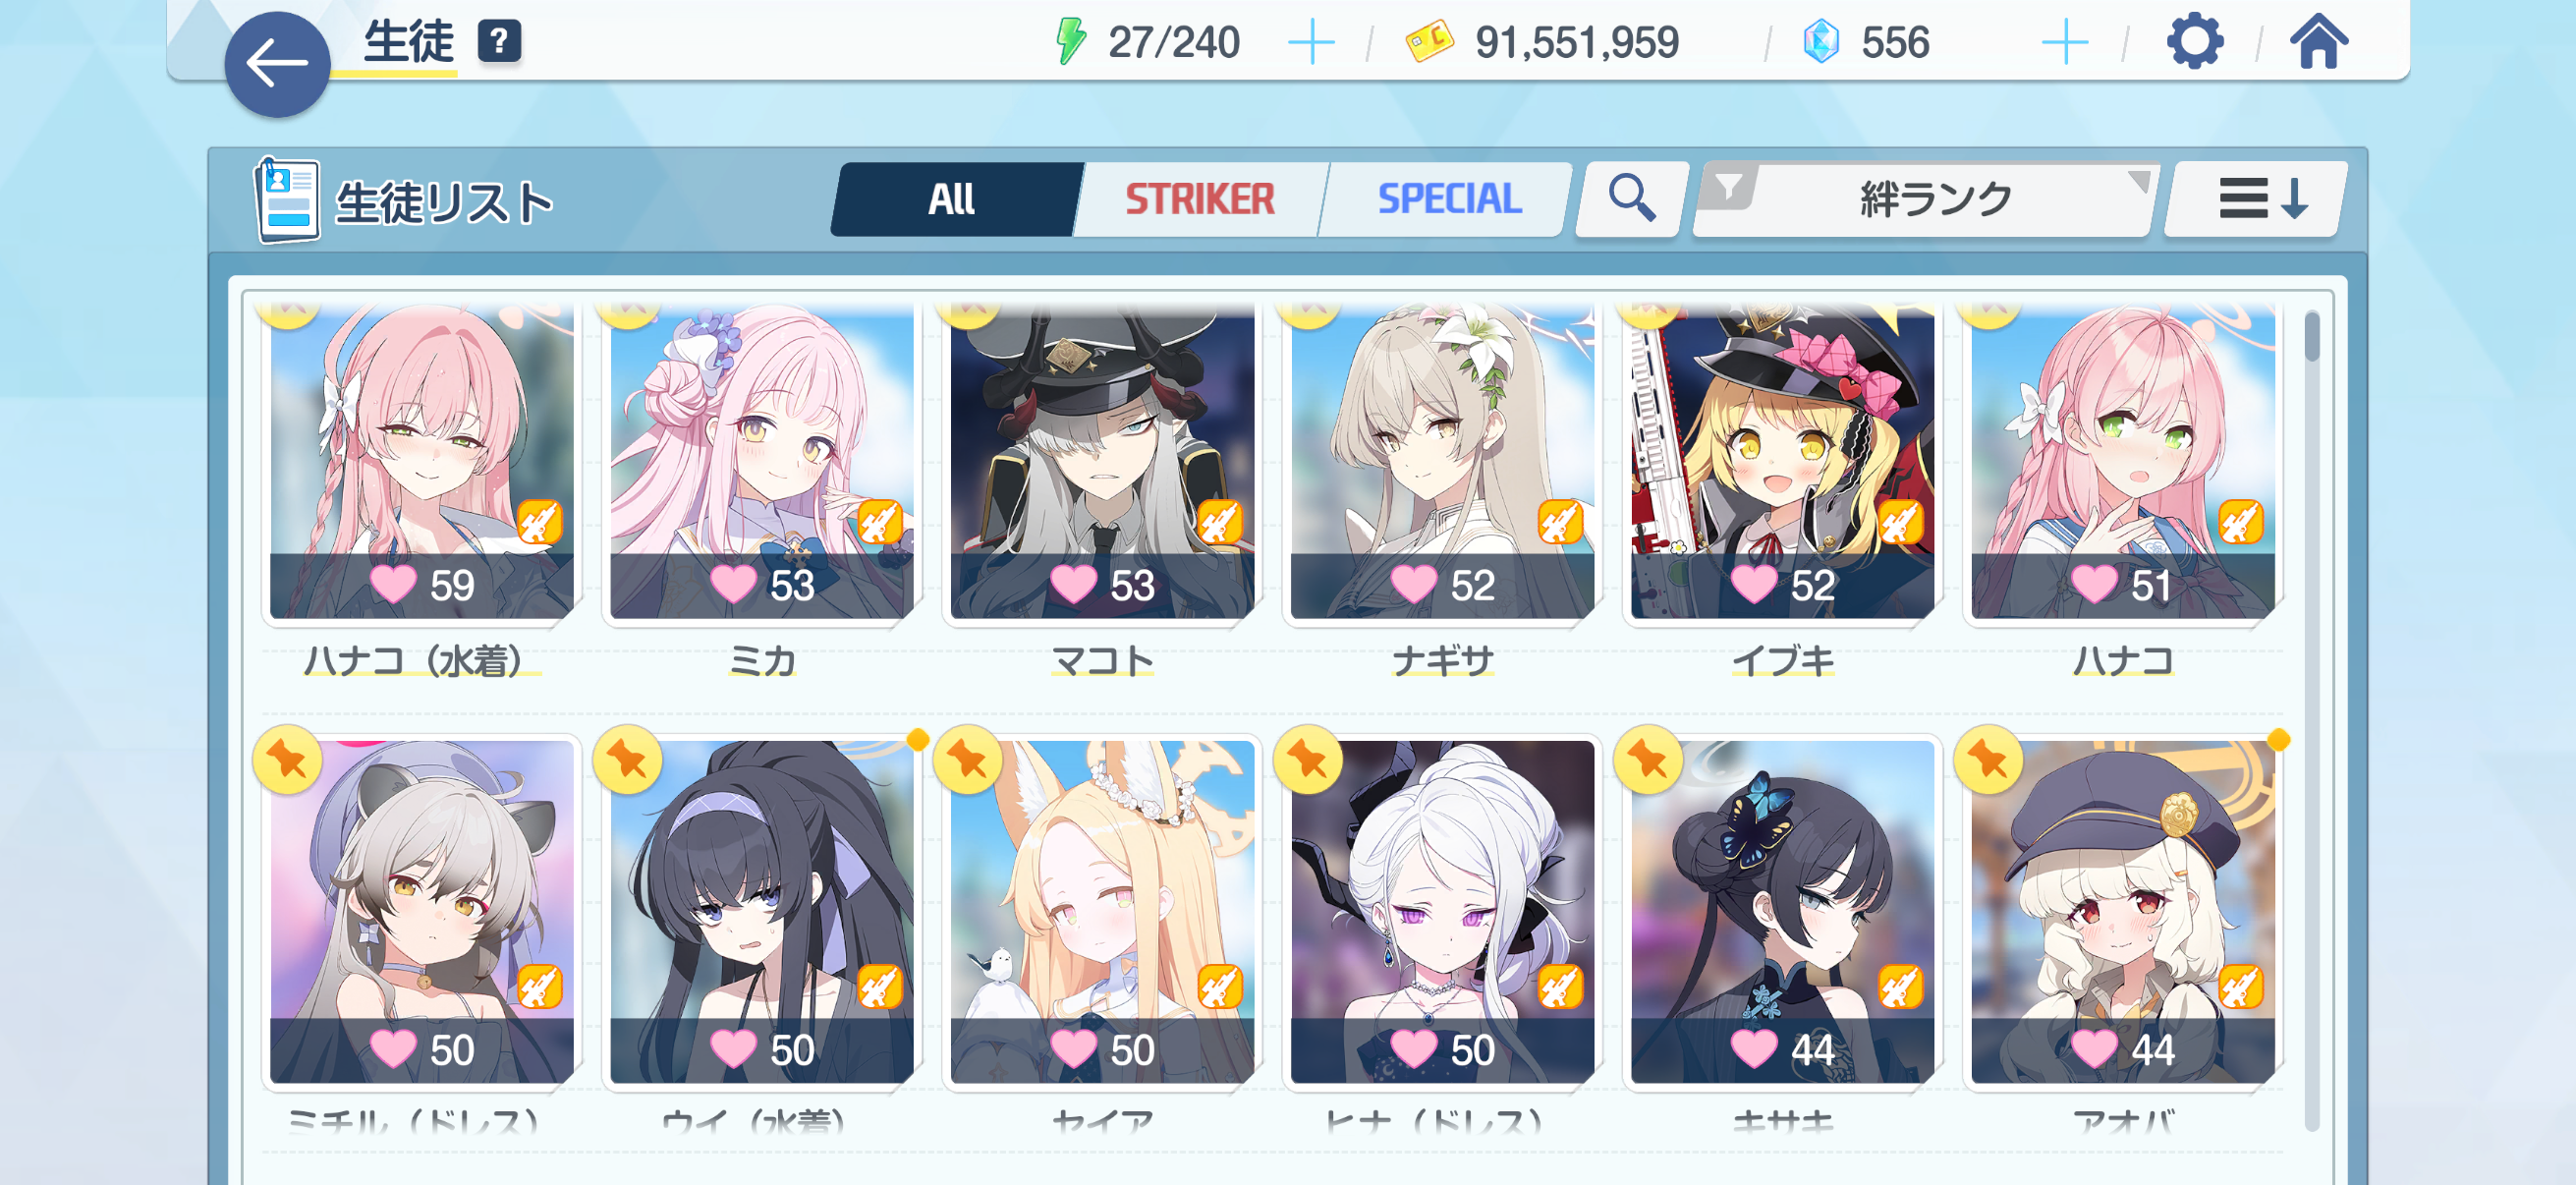2576x1185 pixels.
Task: Buy gems with the plus beside 556
Action: coord(2064,43)
